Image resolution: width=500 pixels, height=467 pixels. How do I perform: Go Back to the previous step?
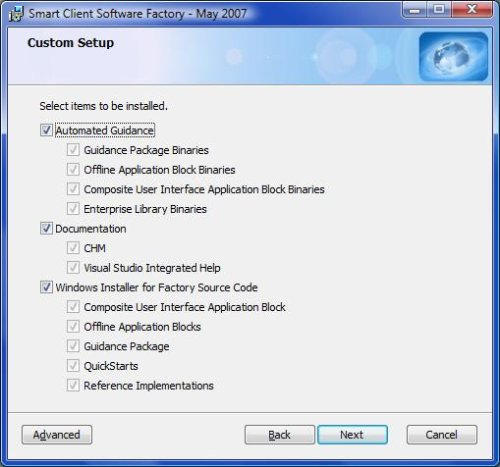(279, 435)
